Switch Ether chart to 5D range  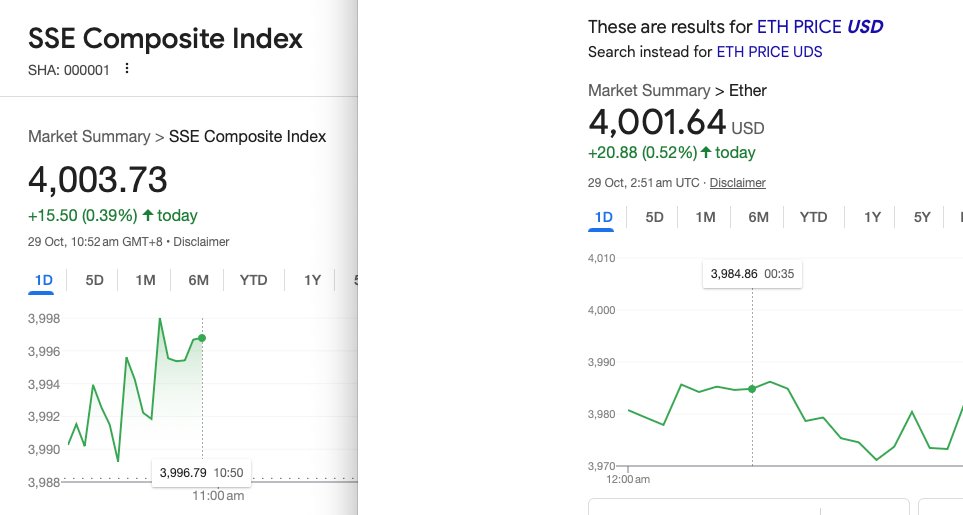point(654,217)
